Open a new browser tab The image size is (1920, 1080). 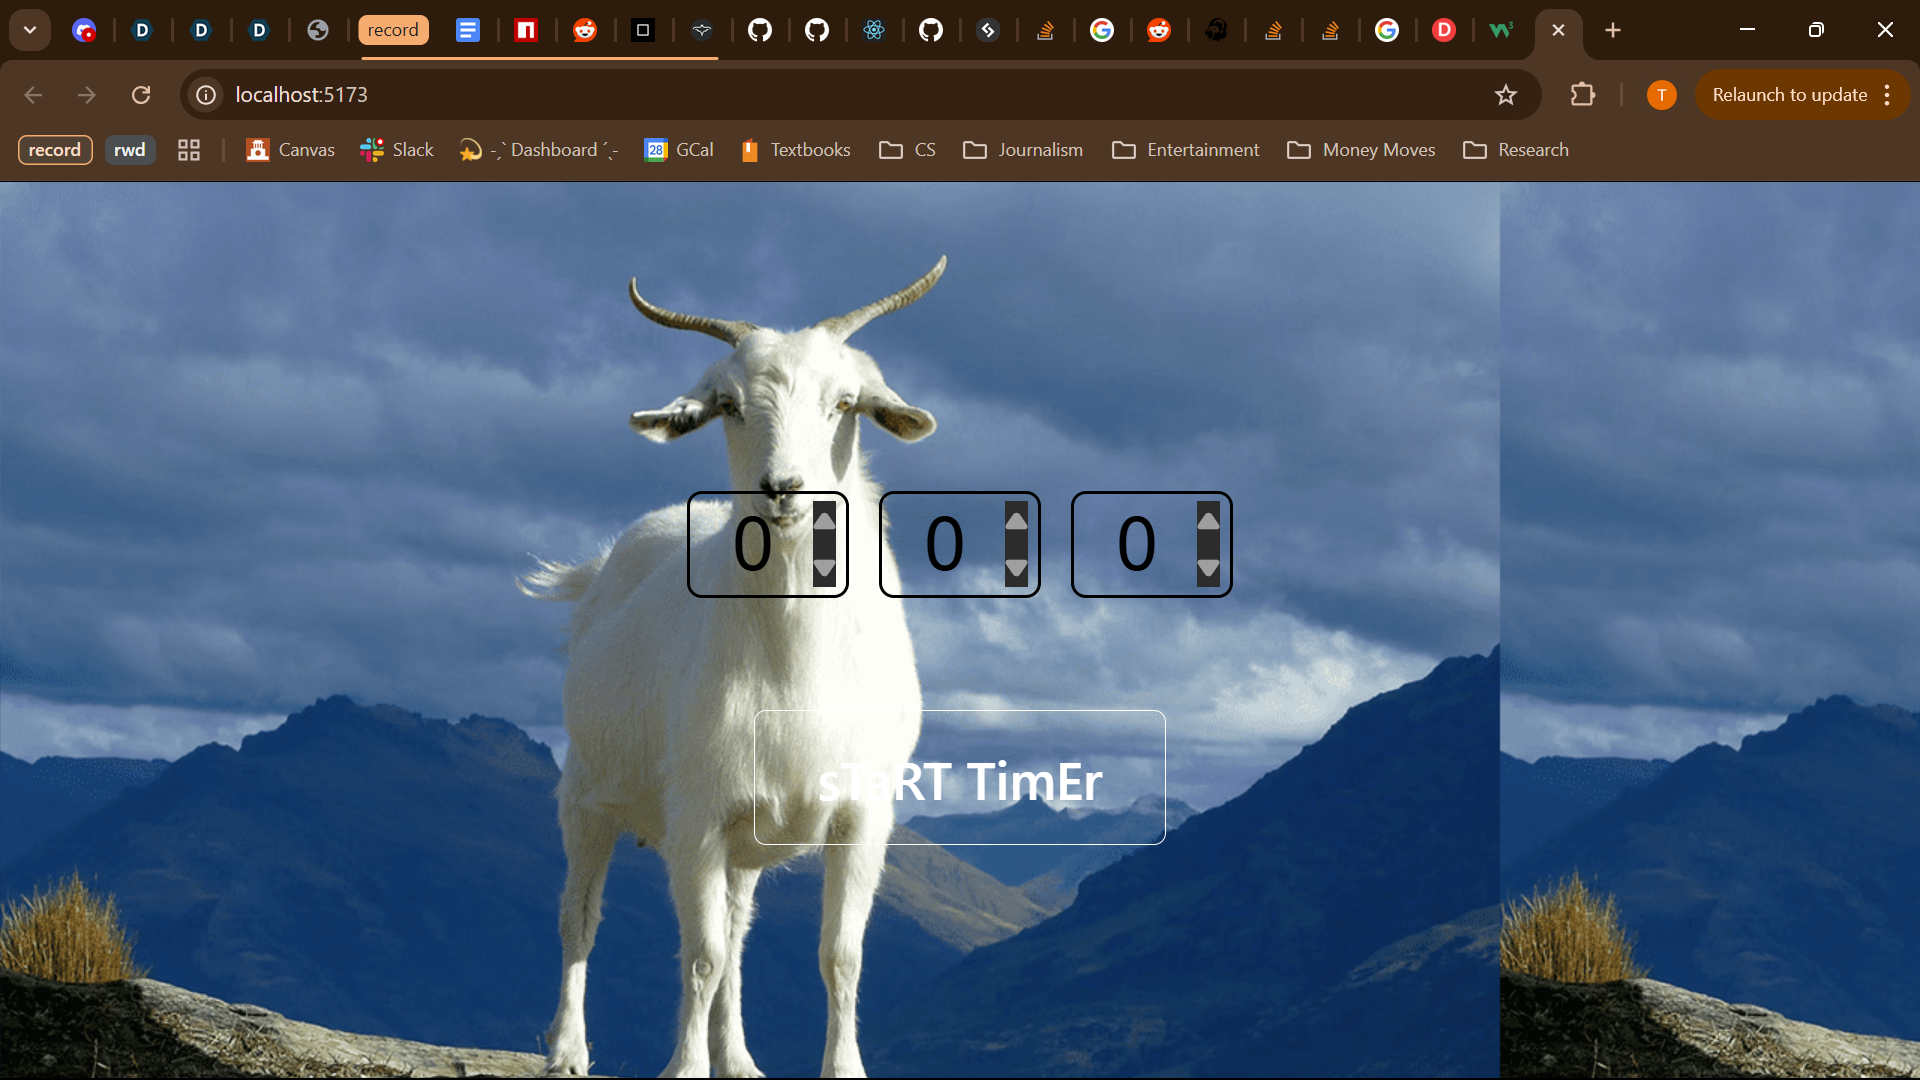[1612, 30]
